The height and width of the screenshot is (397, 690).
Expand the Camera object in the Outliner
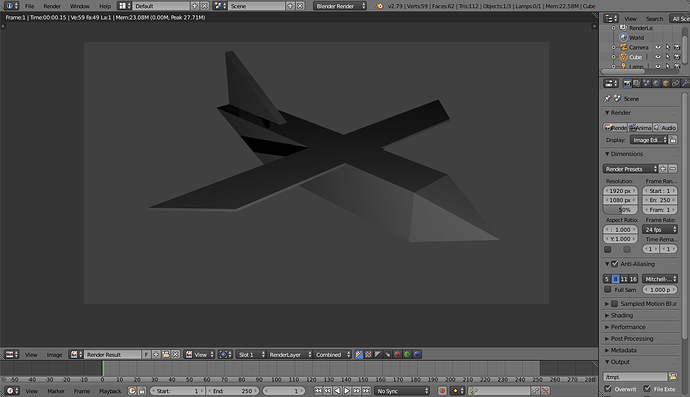(x=613, y=47)
